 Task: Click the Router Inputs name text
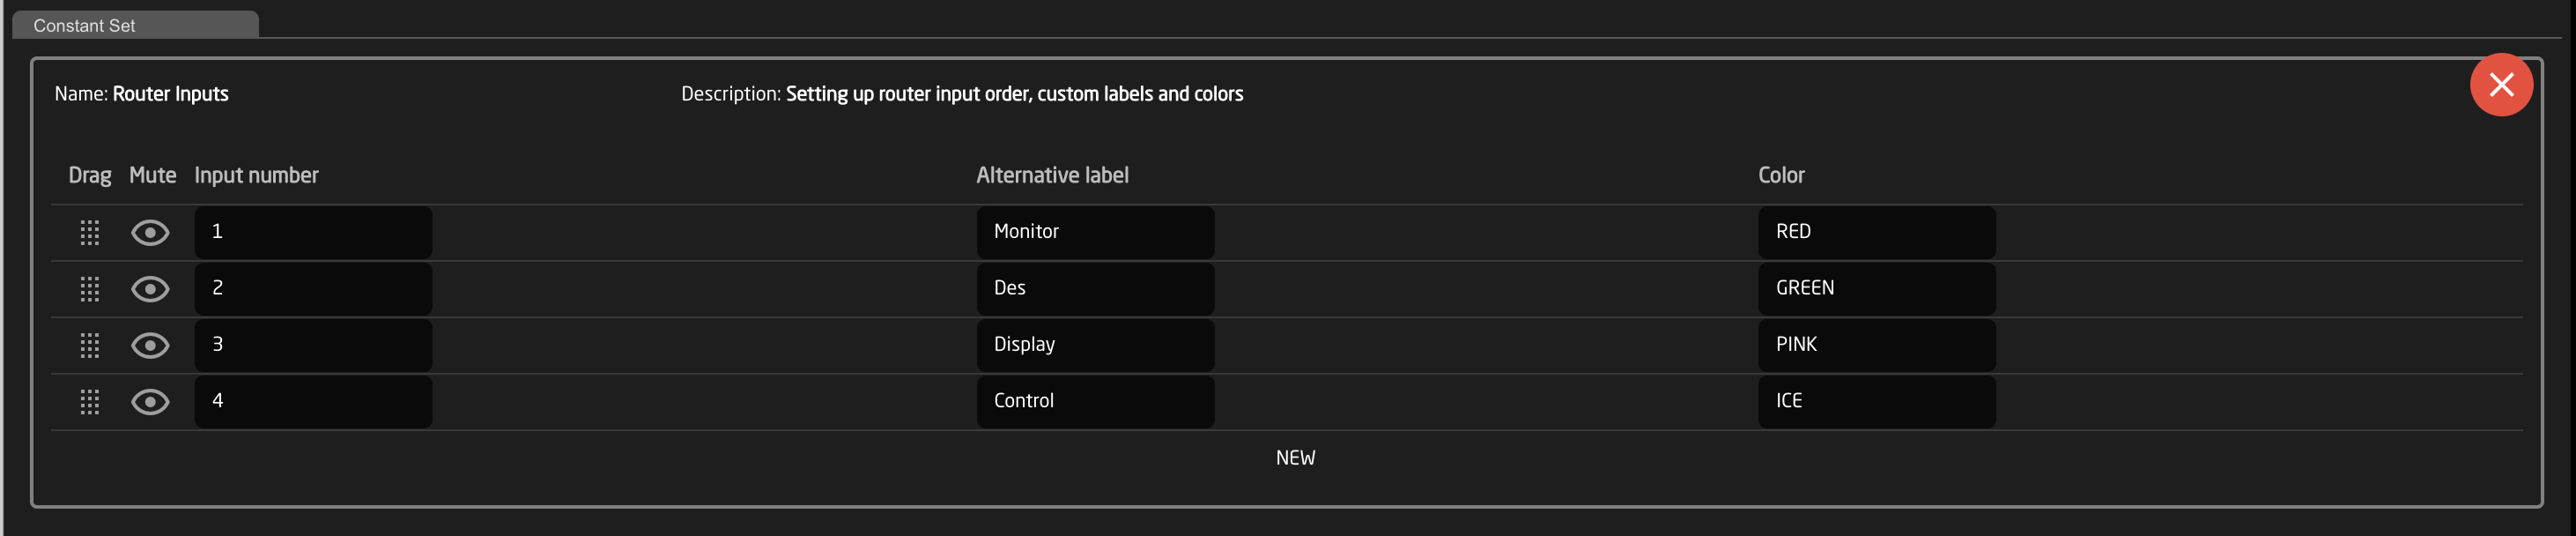point(170,94)
